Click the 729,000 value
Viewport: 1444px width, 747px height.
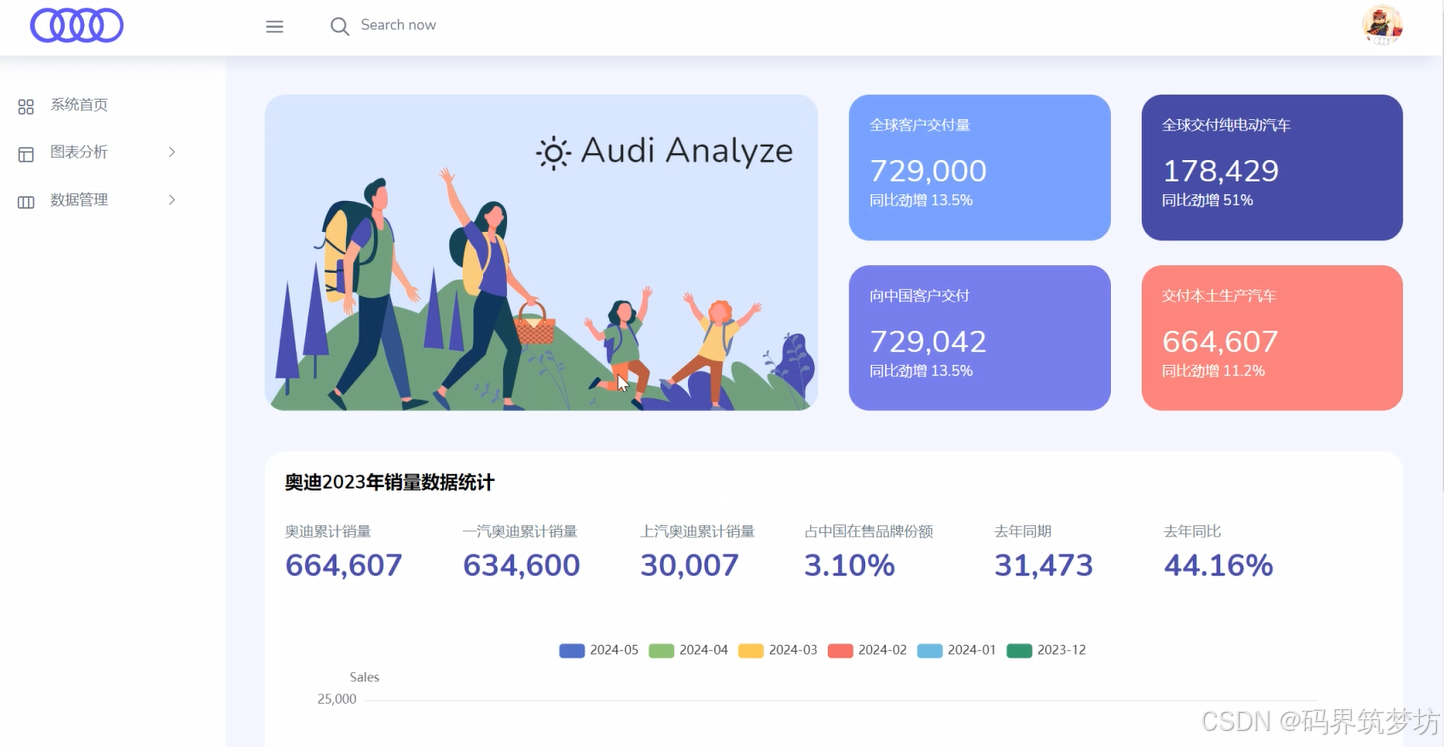[928, 171]
